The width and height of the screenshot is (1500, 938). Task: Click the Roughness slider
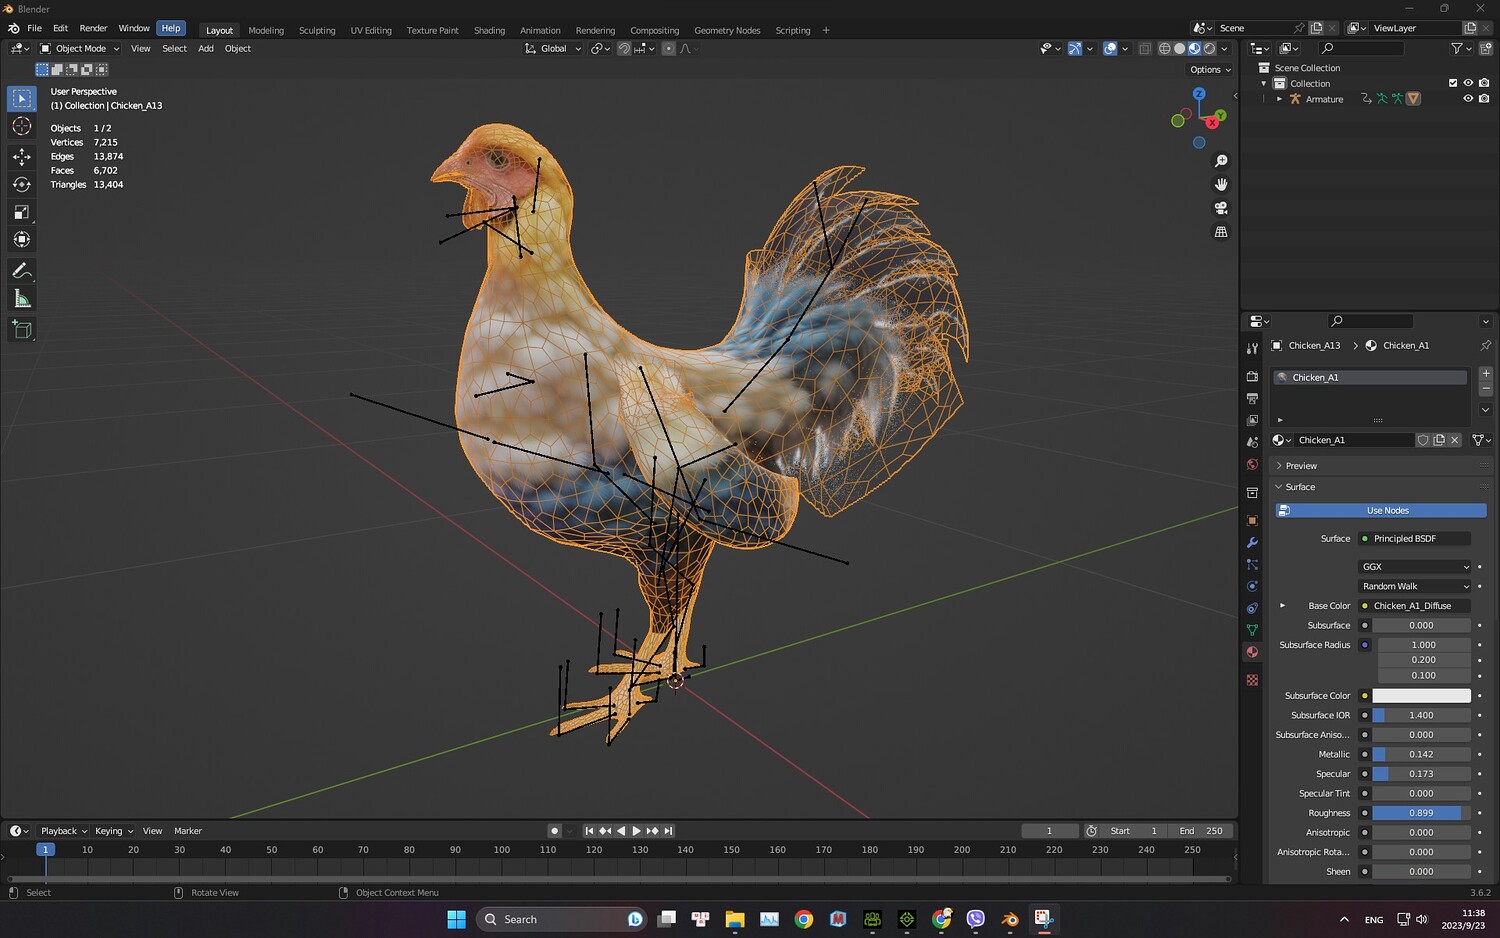pyautogui.click(x=1421, y=813)
